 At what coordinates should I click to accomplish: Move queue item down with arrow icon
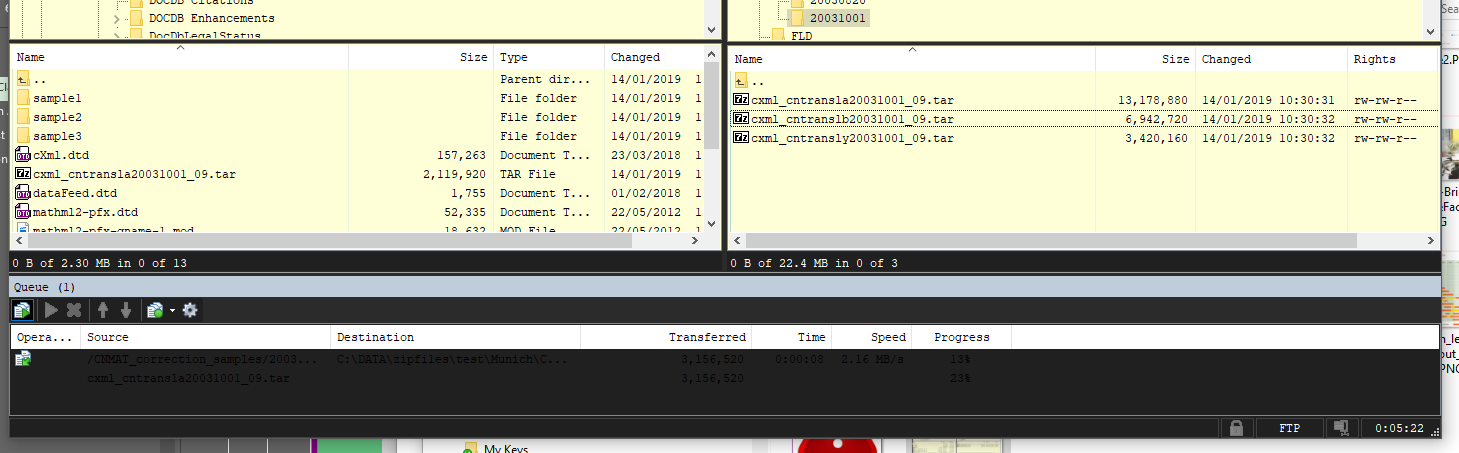click(x=126, y=310)
